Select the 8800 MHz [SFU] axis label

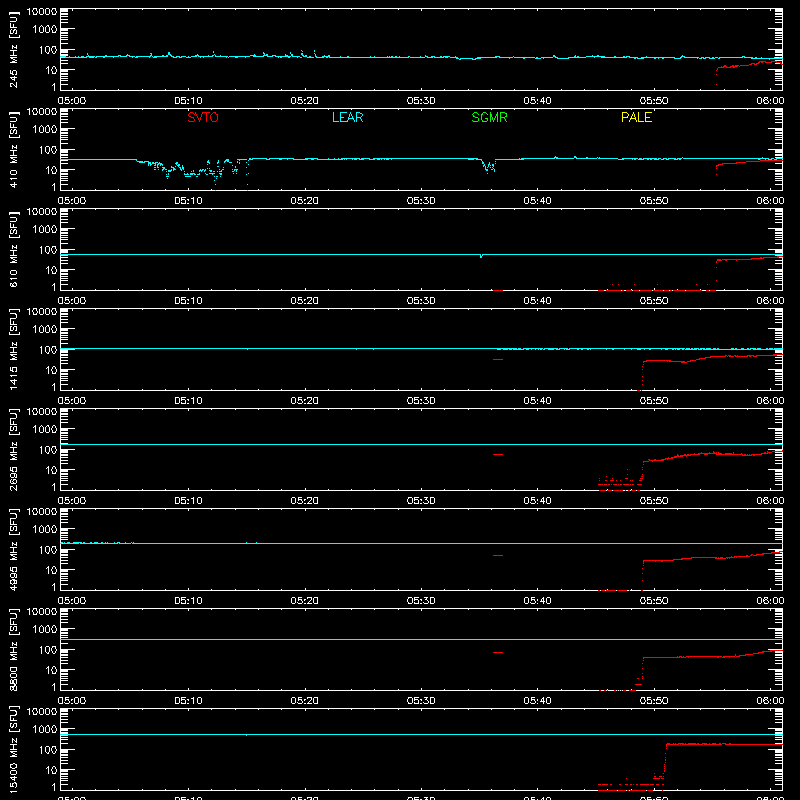point(14,649)
